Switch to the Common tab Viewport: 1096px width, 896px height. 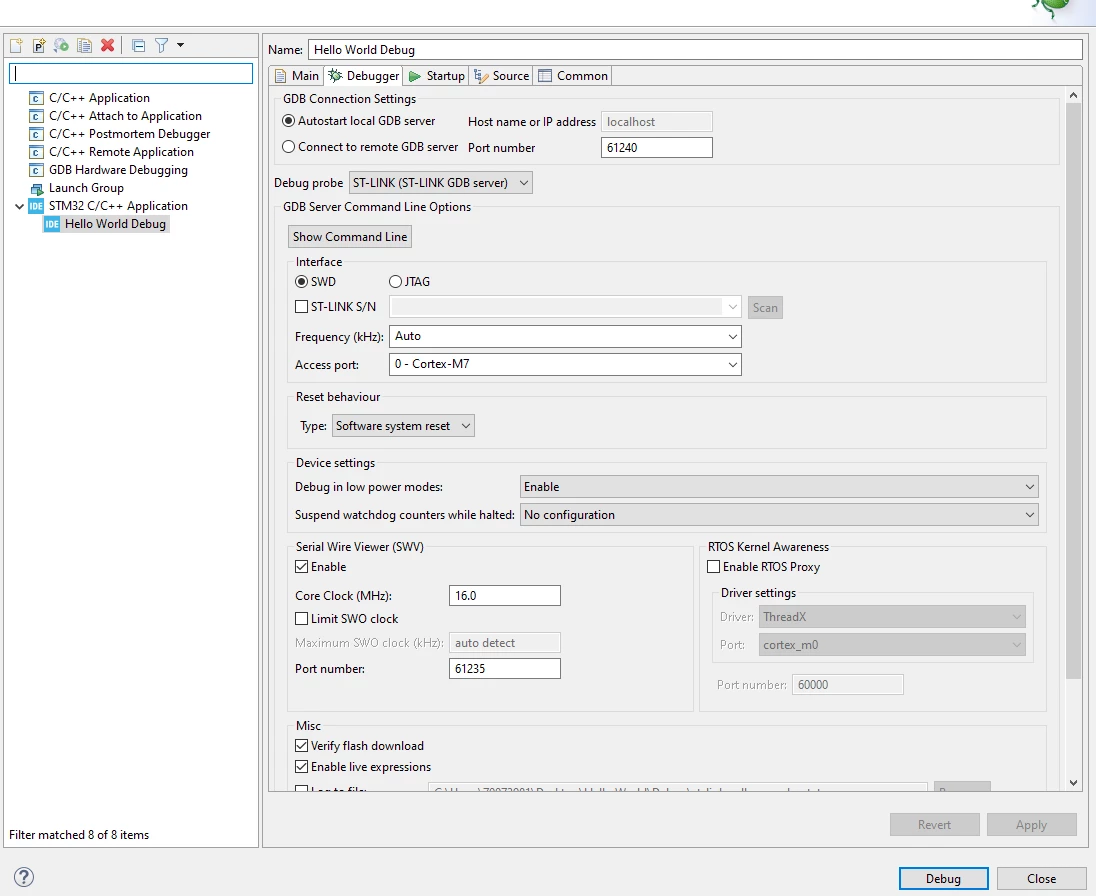pyautogui.click(x=573, y=75)
